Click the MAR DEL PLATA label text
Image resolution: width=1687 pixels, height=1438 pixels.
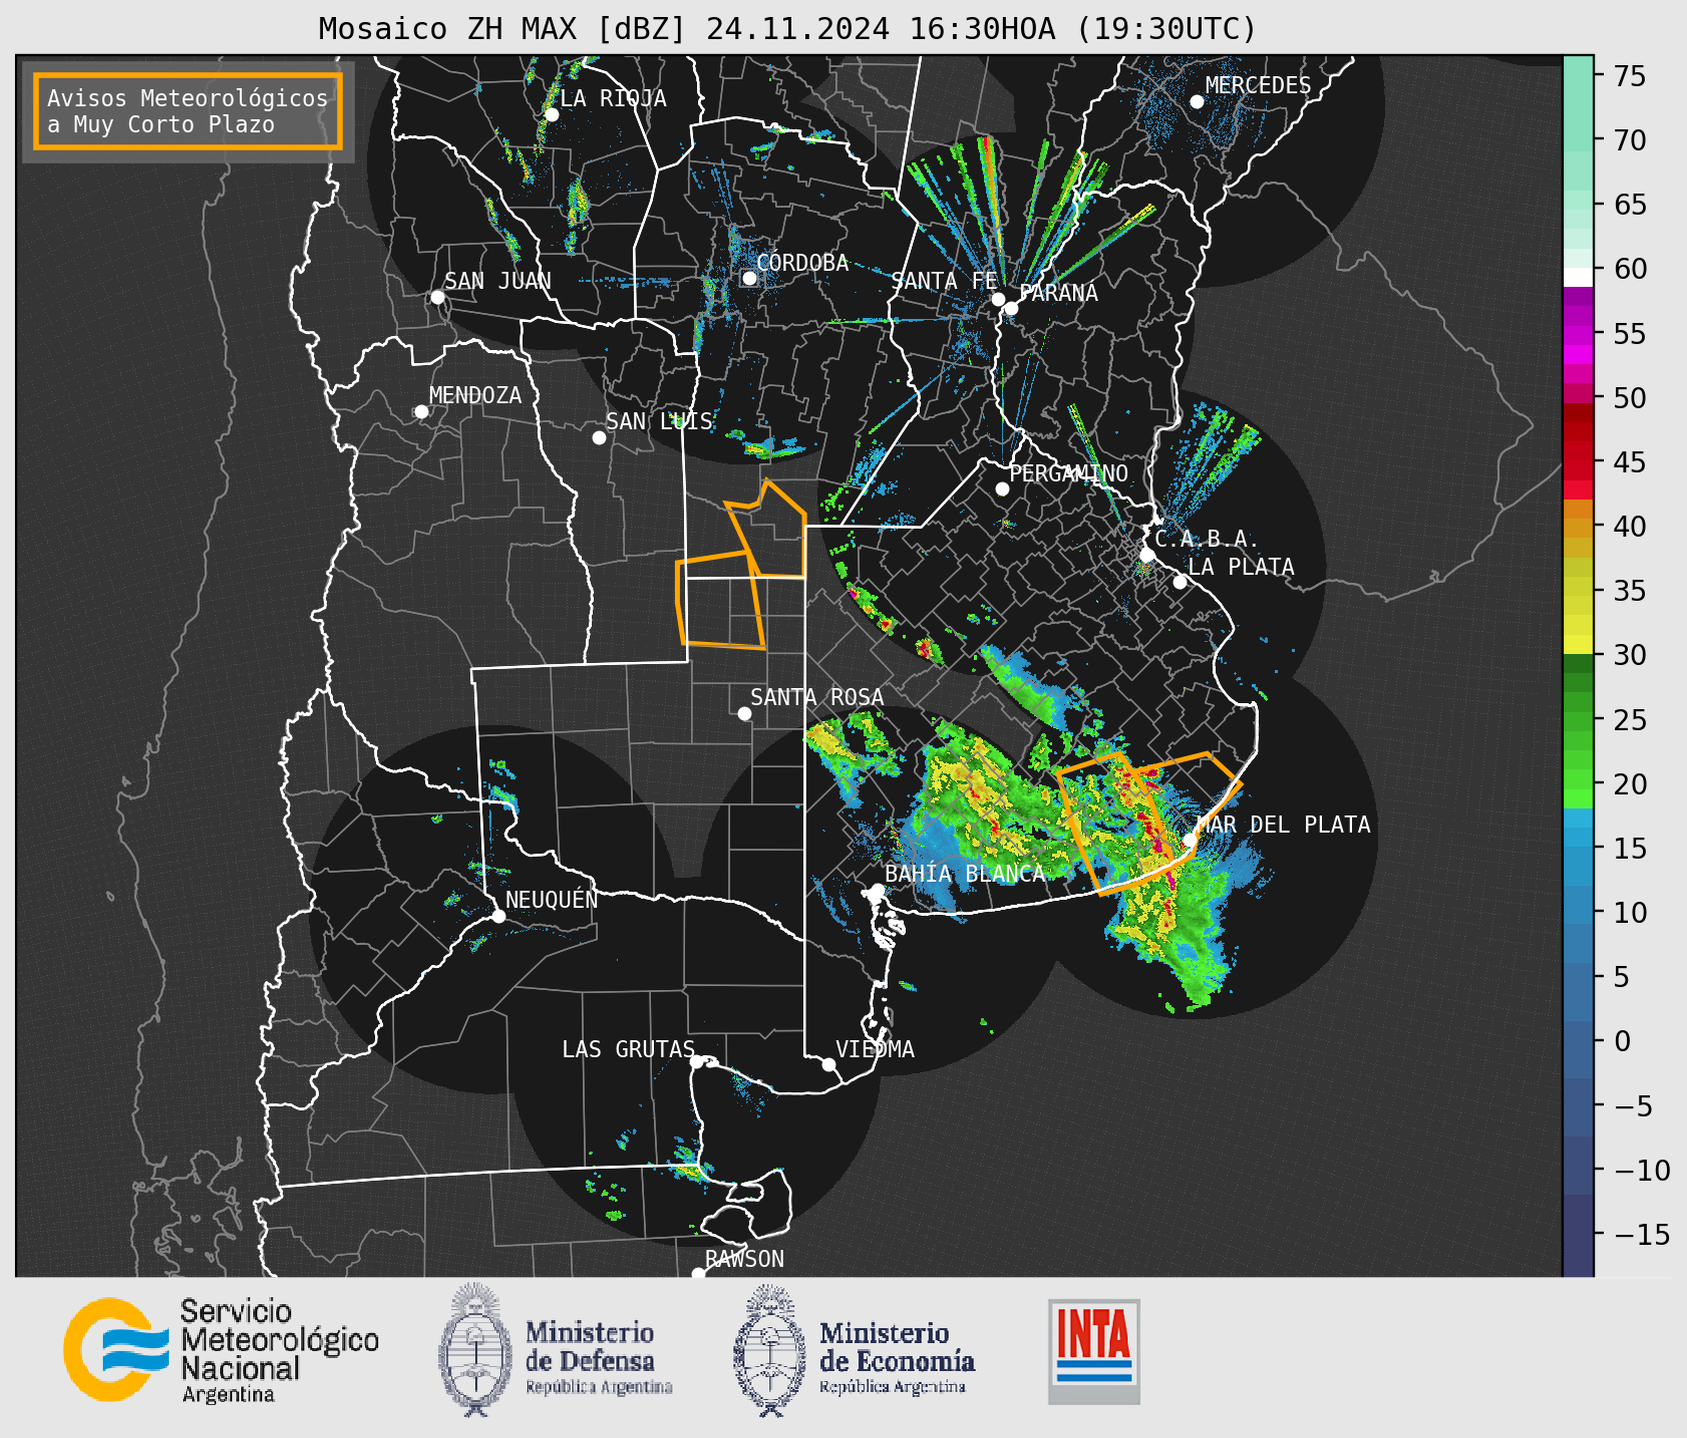pos(1284,824)
